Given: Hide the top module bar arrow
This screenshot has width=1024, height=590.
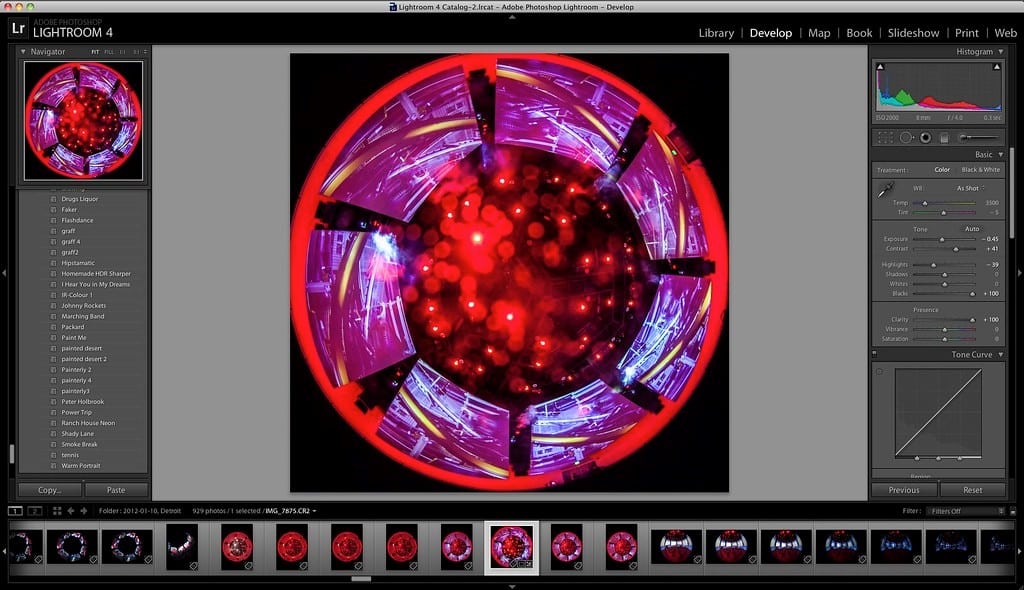Looking at the screenshot, I should coord(512,17).
